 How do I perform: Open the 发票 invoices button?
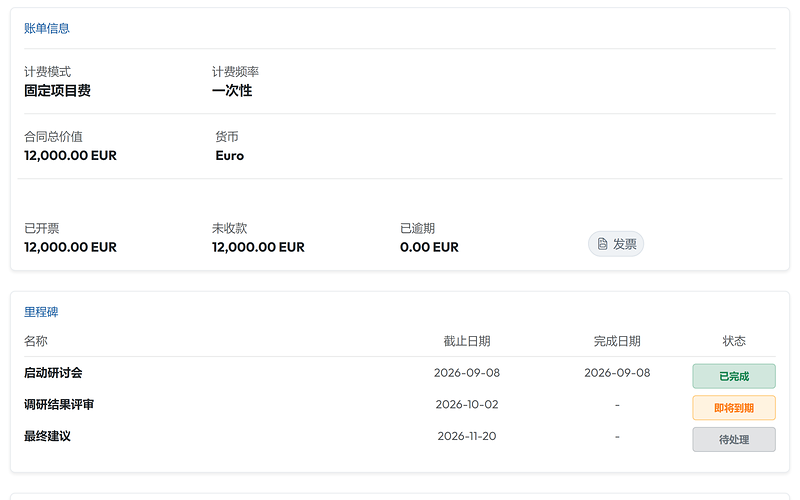point(616,244)
